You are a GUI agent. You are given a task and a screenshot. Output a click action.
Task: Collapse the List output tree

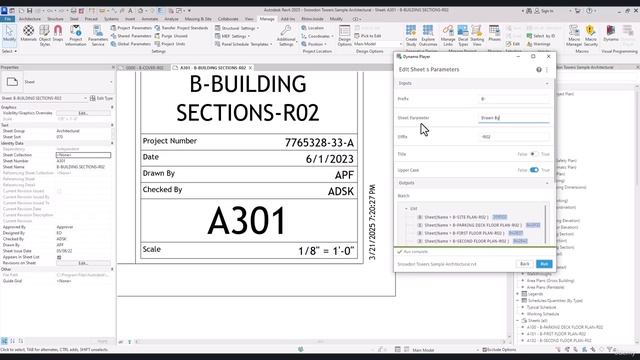click(406, 209)
